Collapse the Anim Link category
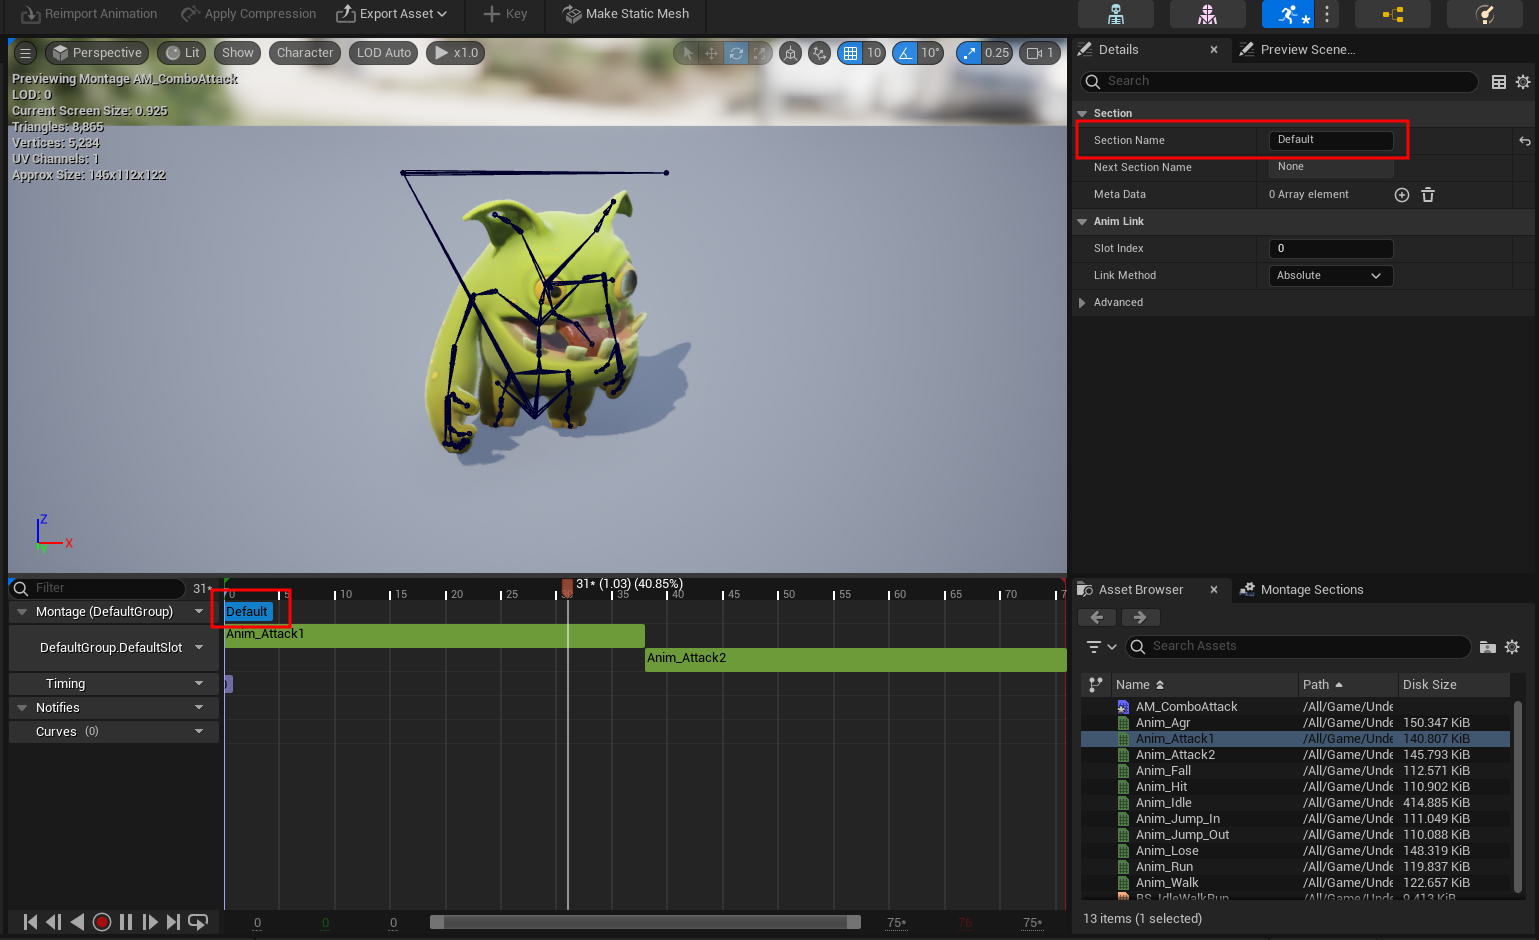The width and height of the screenshot is (1539, 940). [x=1082, y=222]
